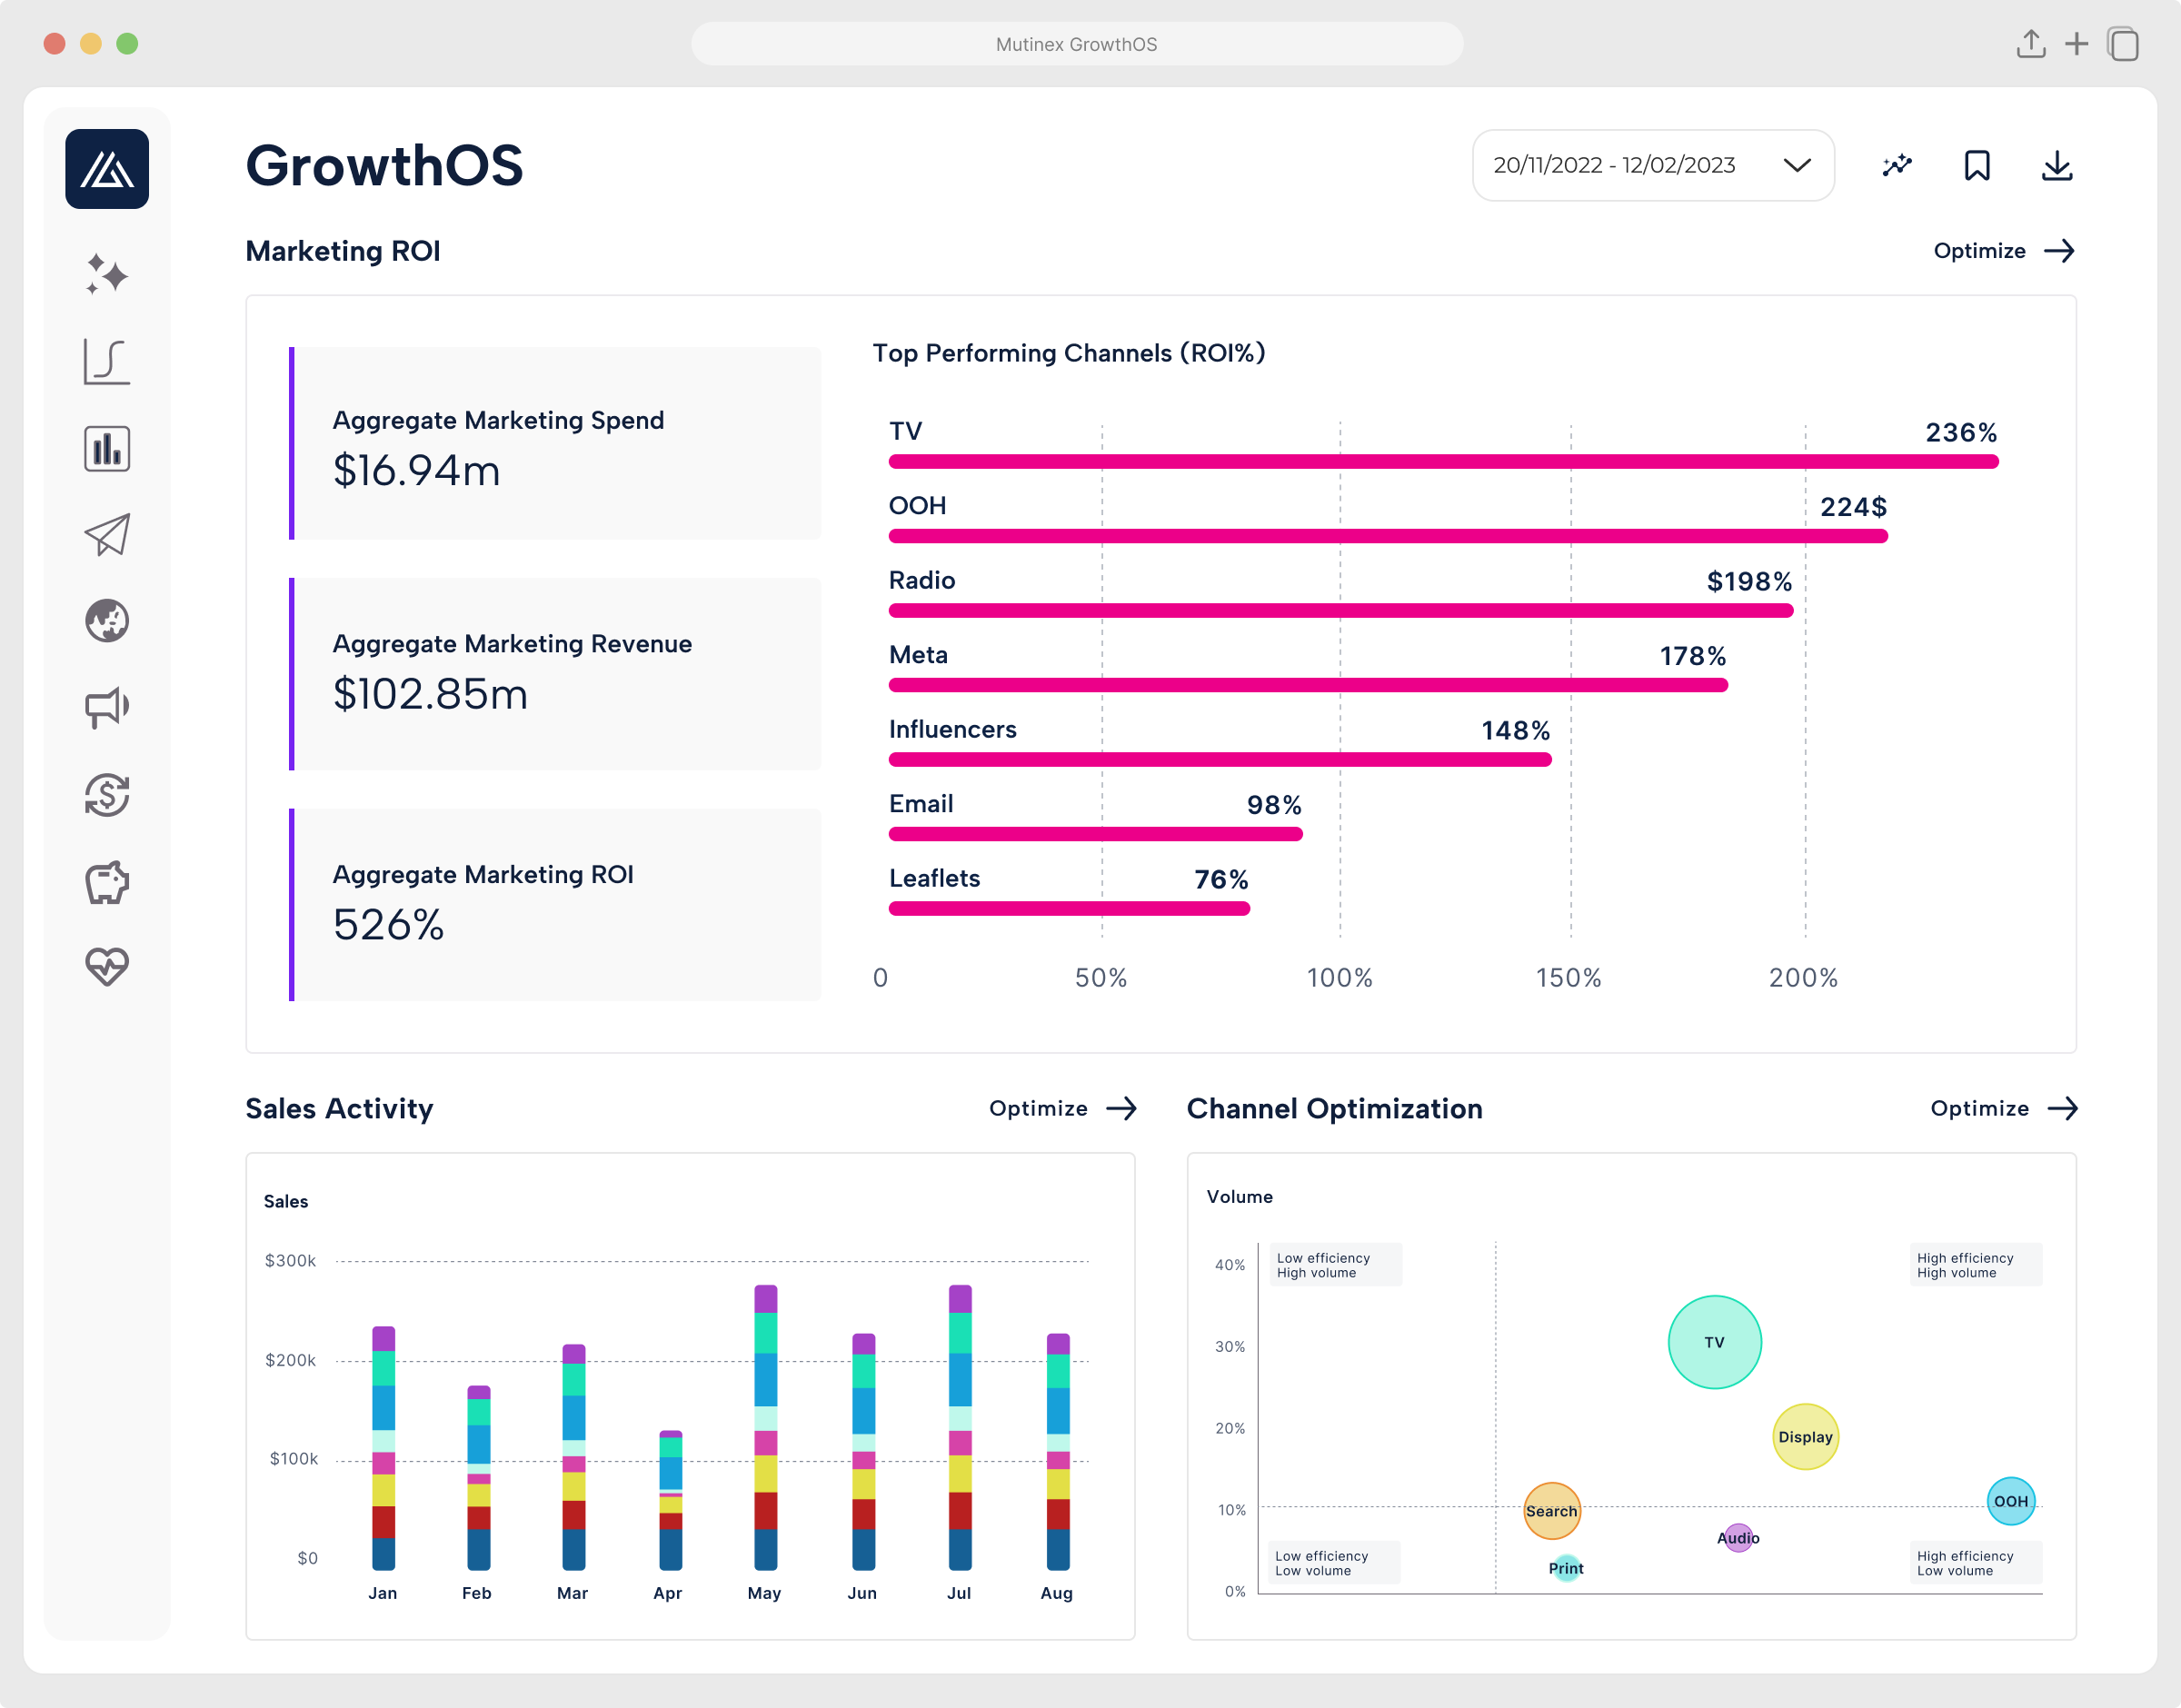Click the 'Low efficiency Low volume' quadrant label

point(1334,1563)
